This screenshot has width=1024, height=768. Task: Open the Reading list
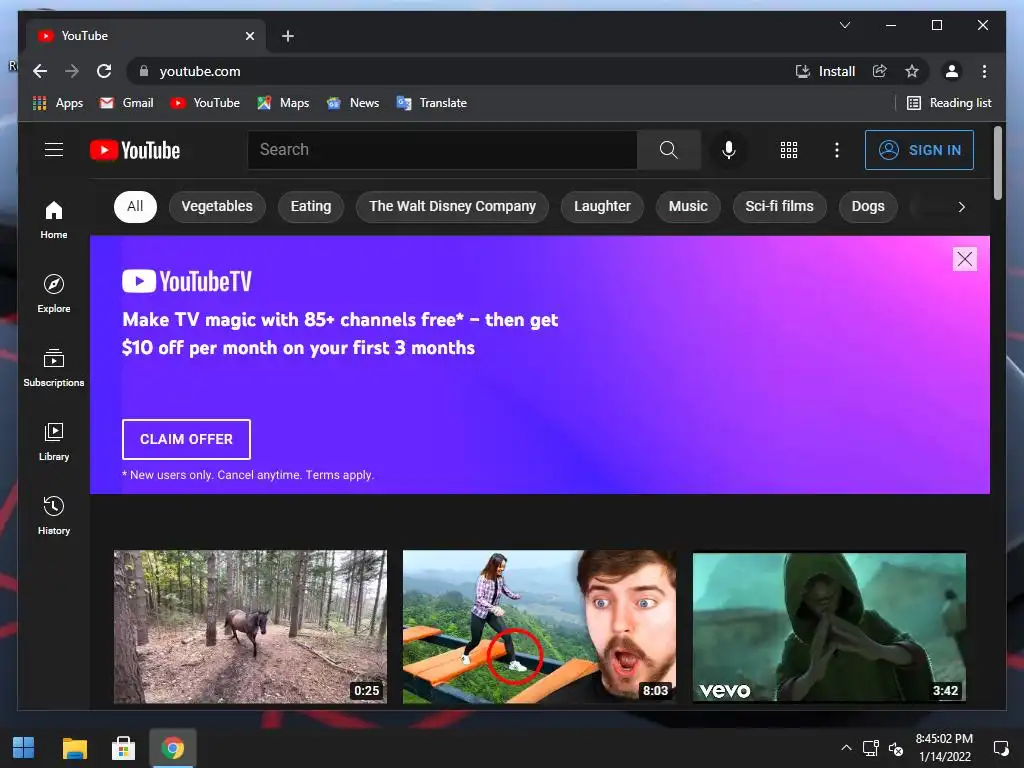[949, 103]
